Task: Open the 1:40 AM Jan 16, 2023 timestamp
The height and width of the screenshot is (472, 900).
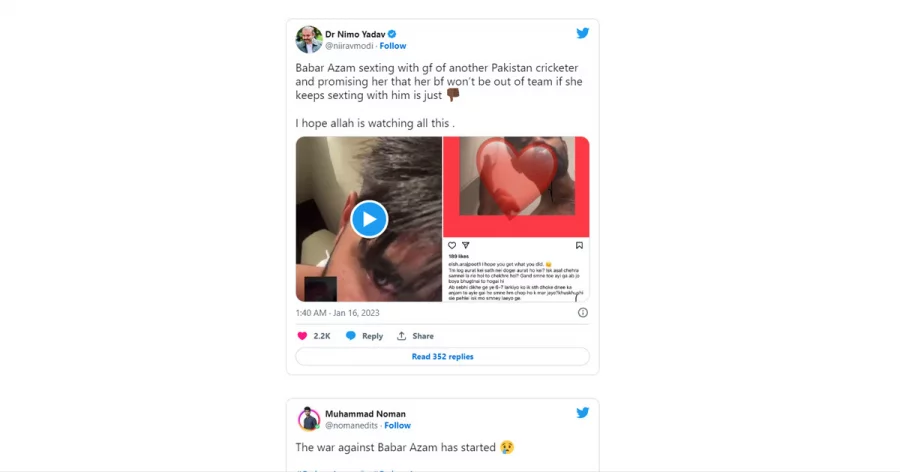Action: click(x=338, y=313)
